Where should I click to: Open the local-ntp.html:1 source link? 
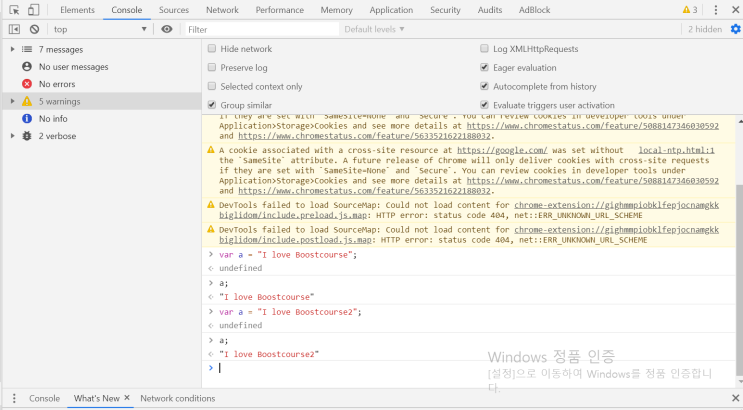point(676,150)
